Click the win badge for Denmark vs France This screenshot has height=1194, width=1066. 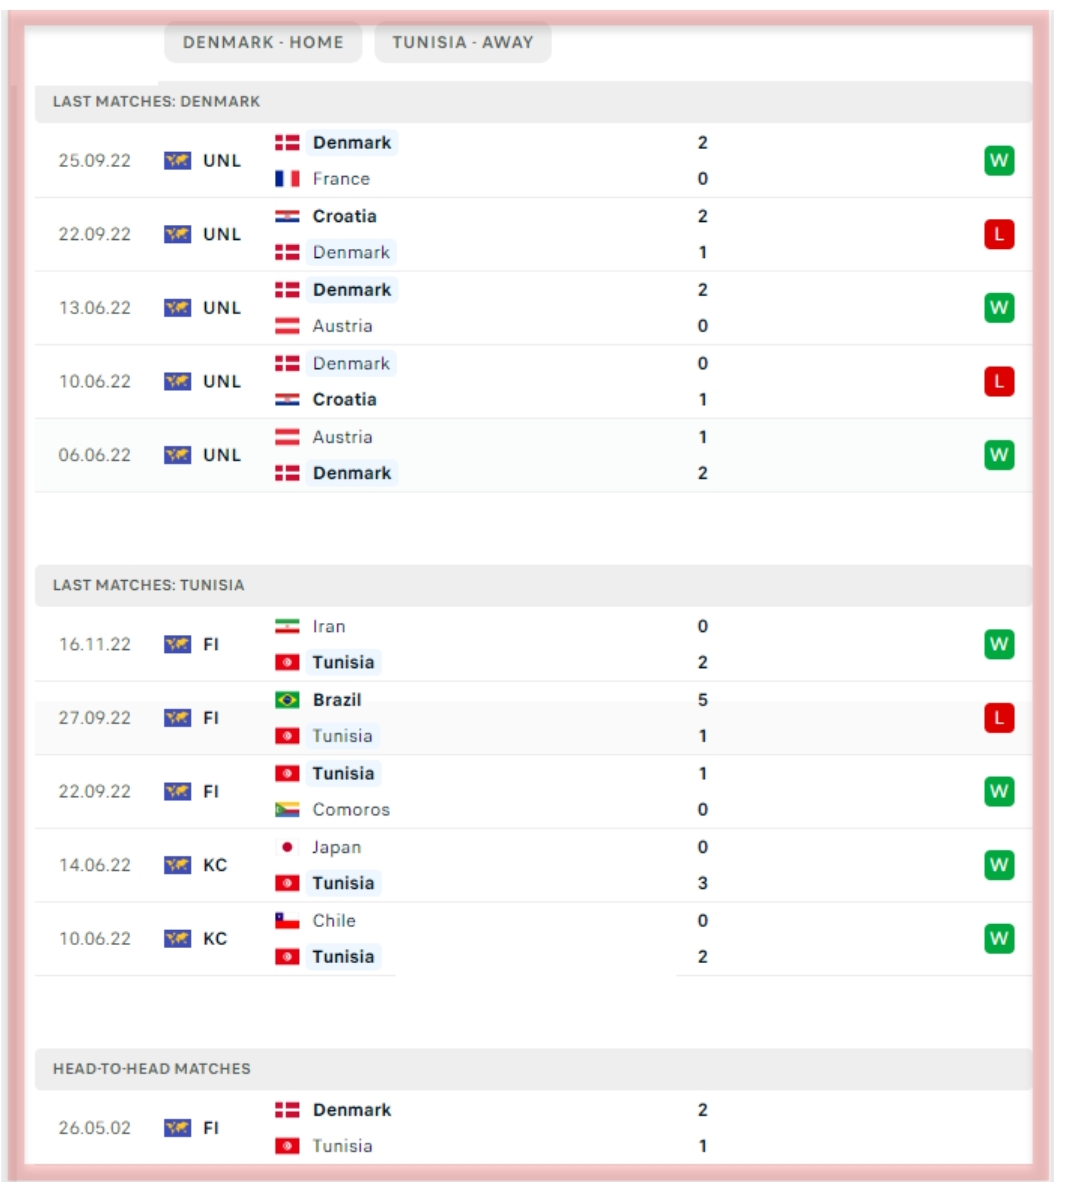[998, 161]
